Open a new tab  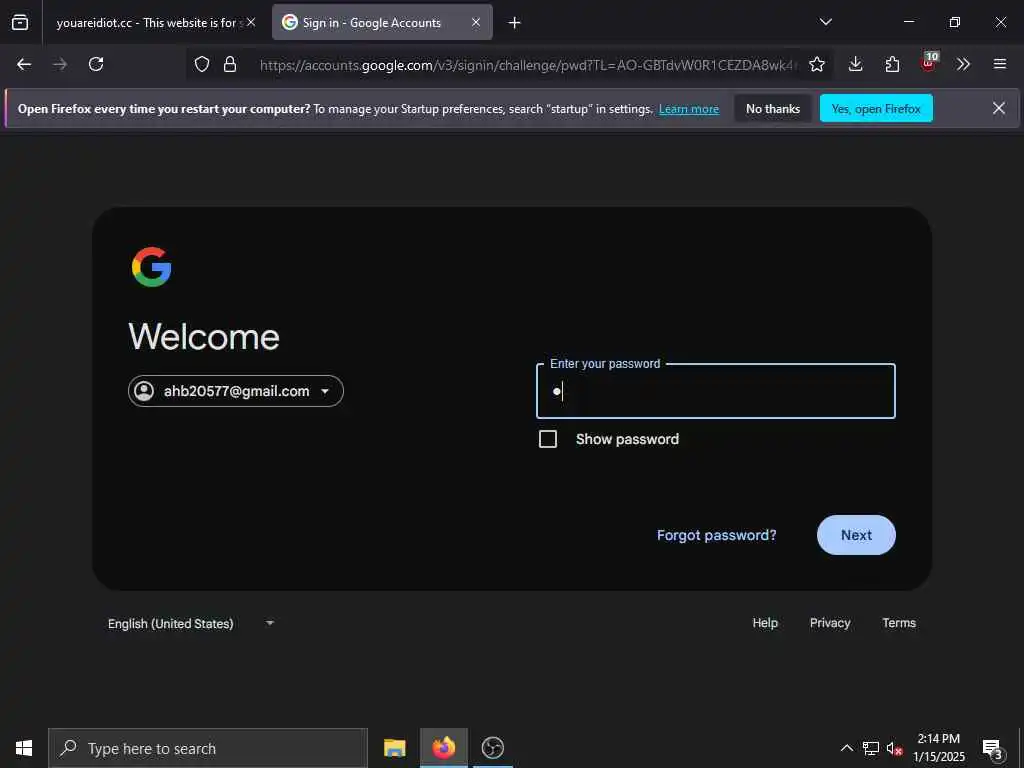[515, 23]
